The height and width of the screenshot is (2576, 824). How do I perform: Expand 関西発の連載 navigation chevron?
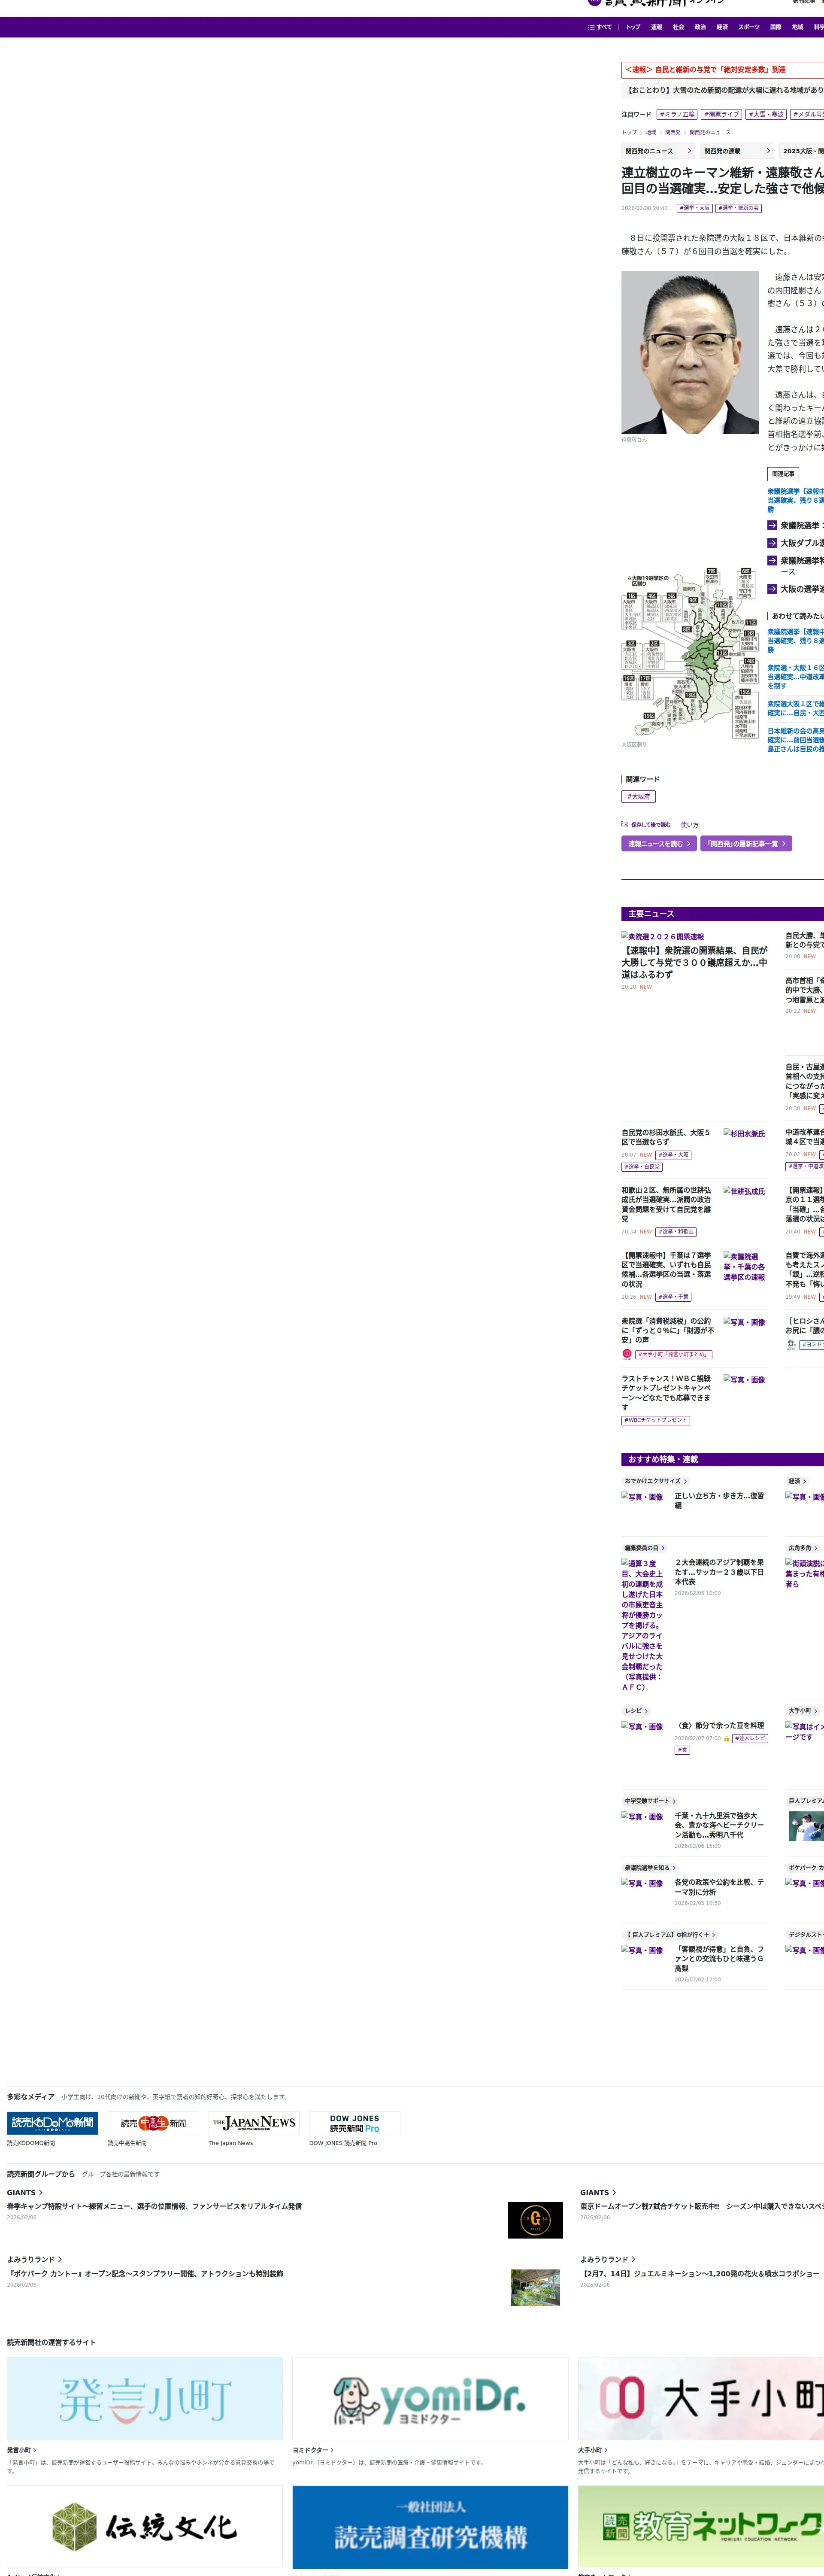pyautogui.click(x=768, y=151)
